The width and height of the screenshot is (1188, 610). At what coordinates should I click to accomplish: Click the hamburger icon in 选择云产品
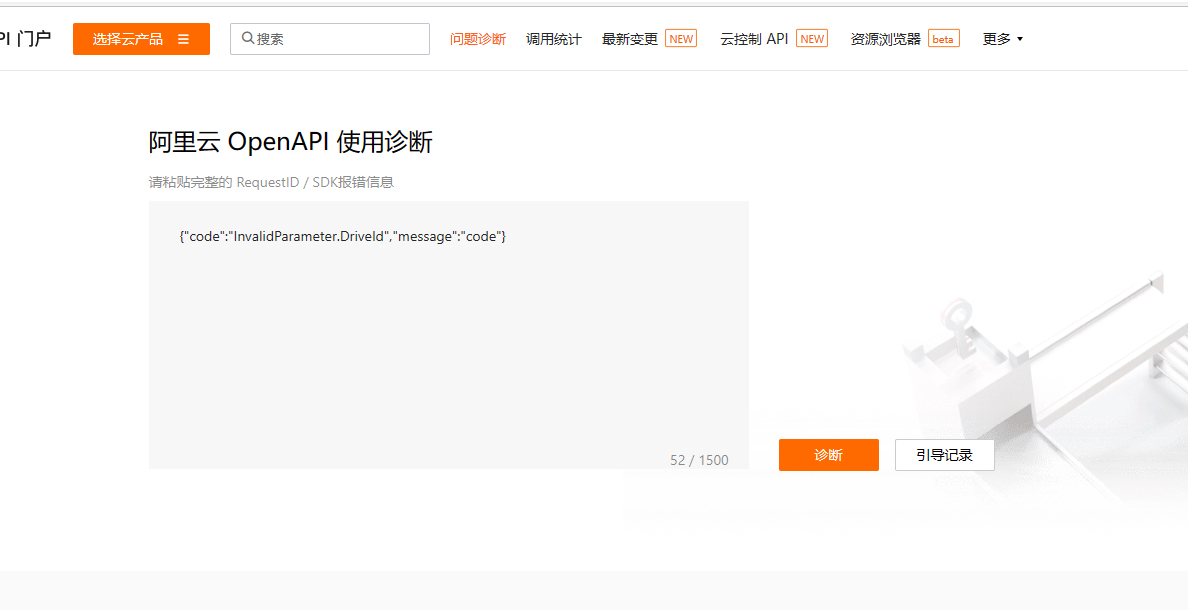[x=183, y=39]
